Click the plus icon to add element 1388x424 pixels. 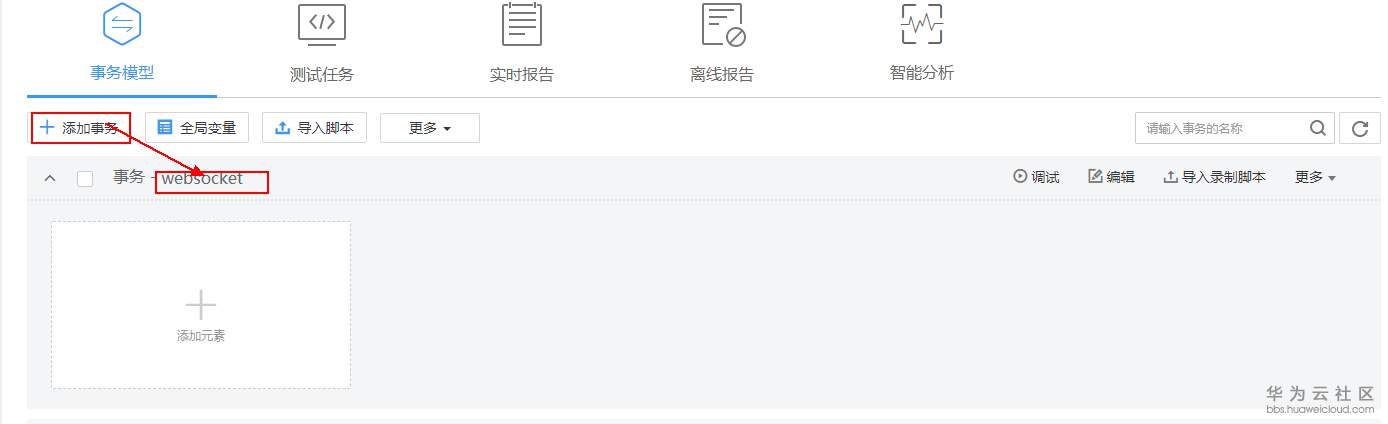[x=201, y=304]
